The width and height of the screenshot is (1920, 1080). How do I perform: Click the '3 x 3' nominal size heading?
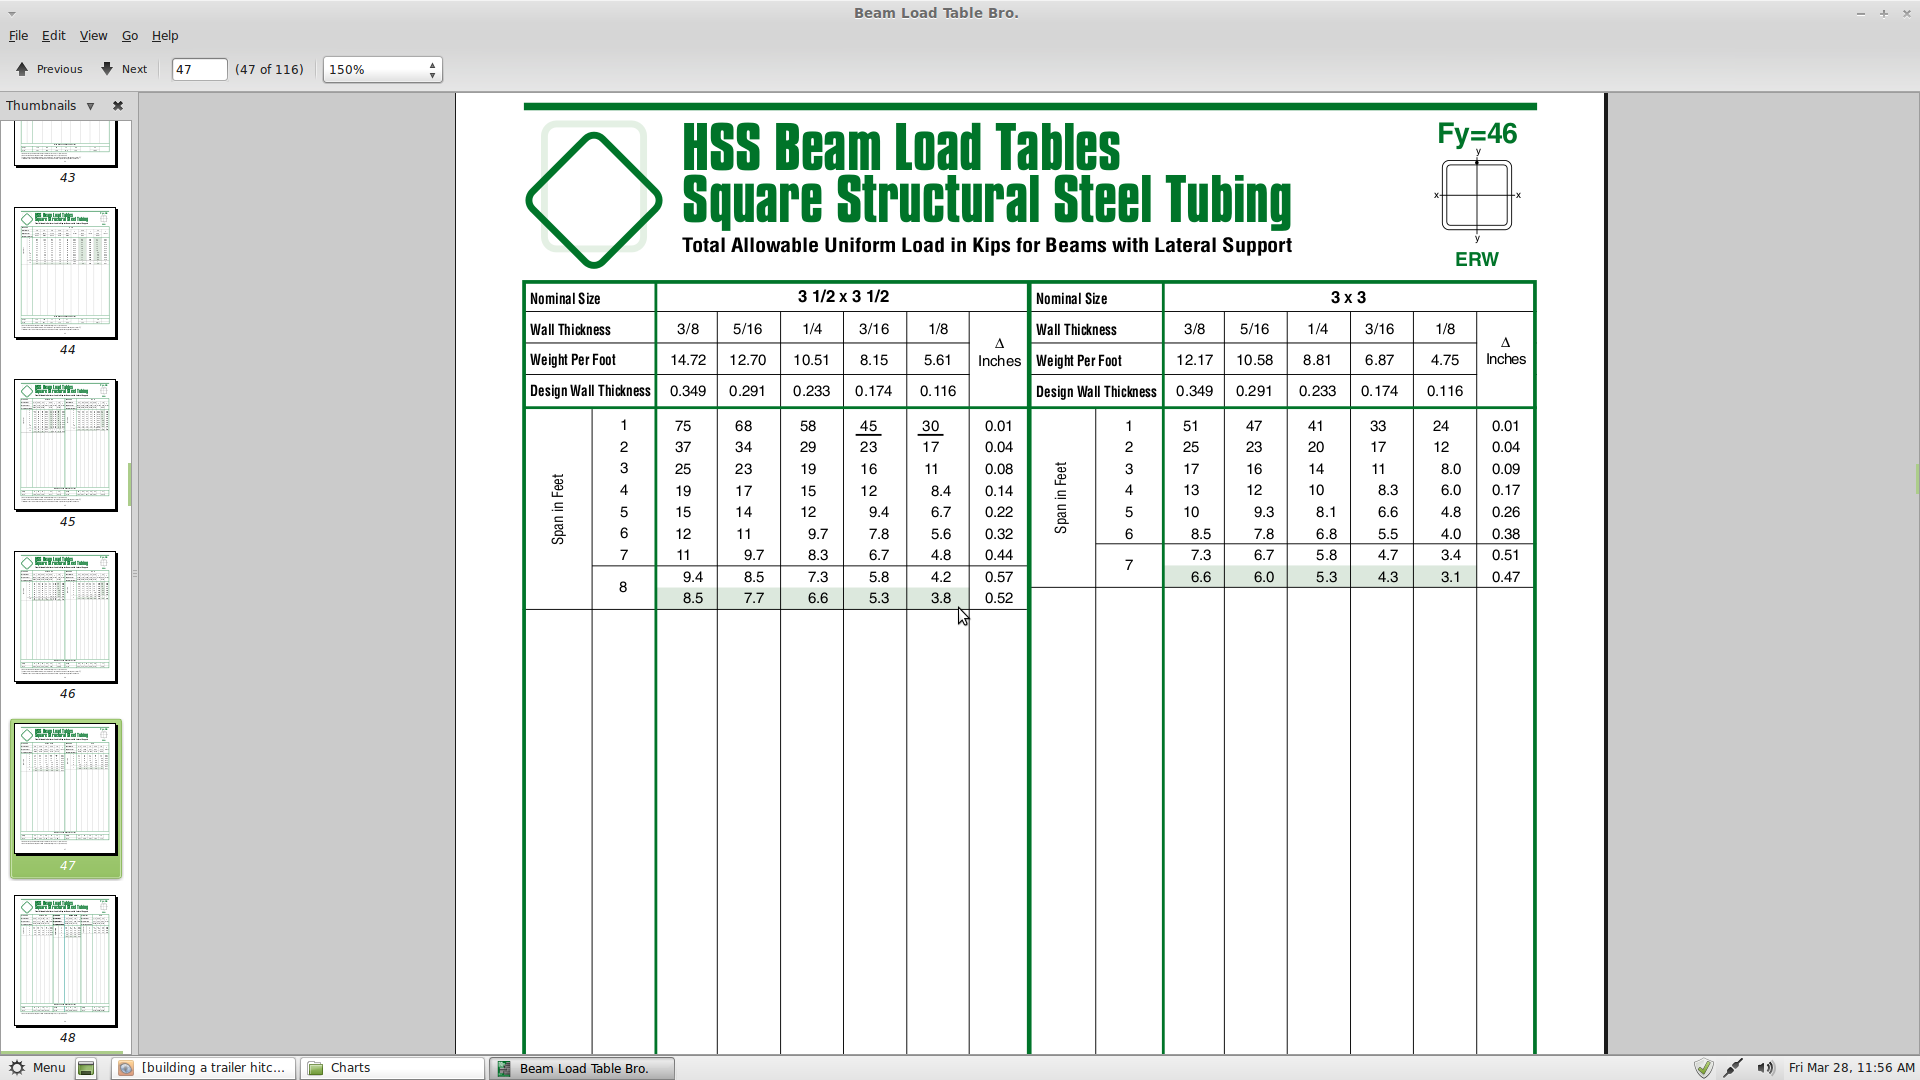pyautogui.click(x=1348, y=298)
